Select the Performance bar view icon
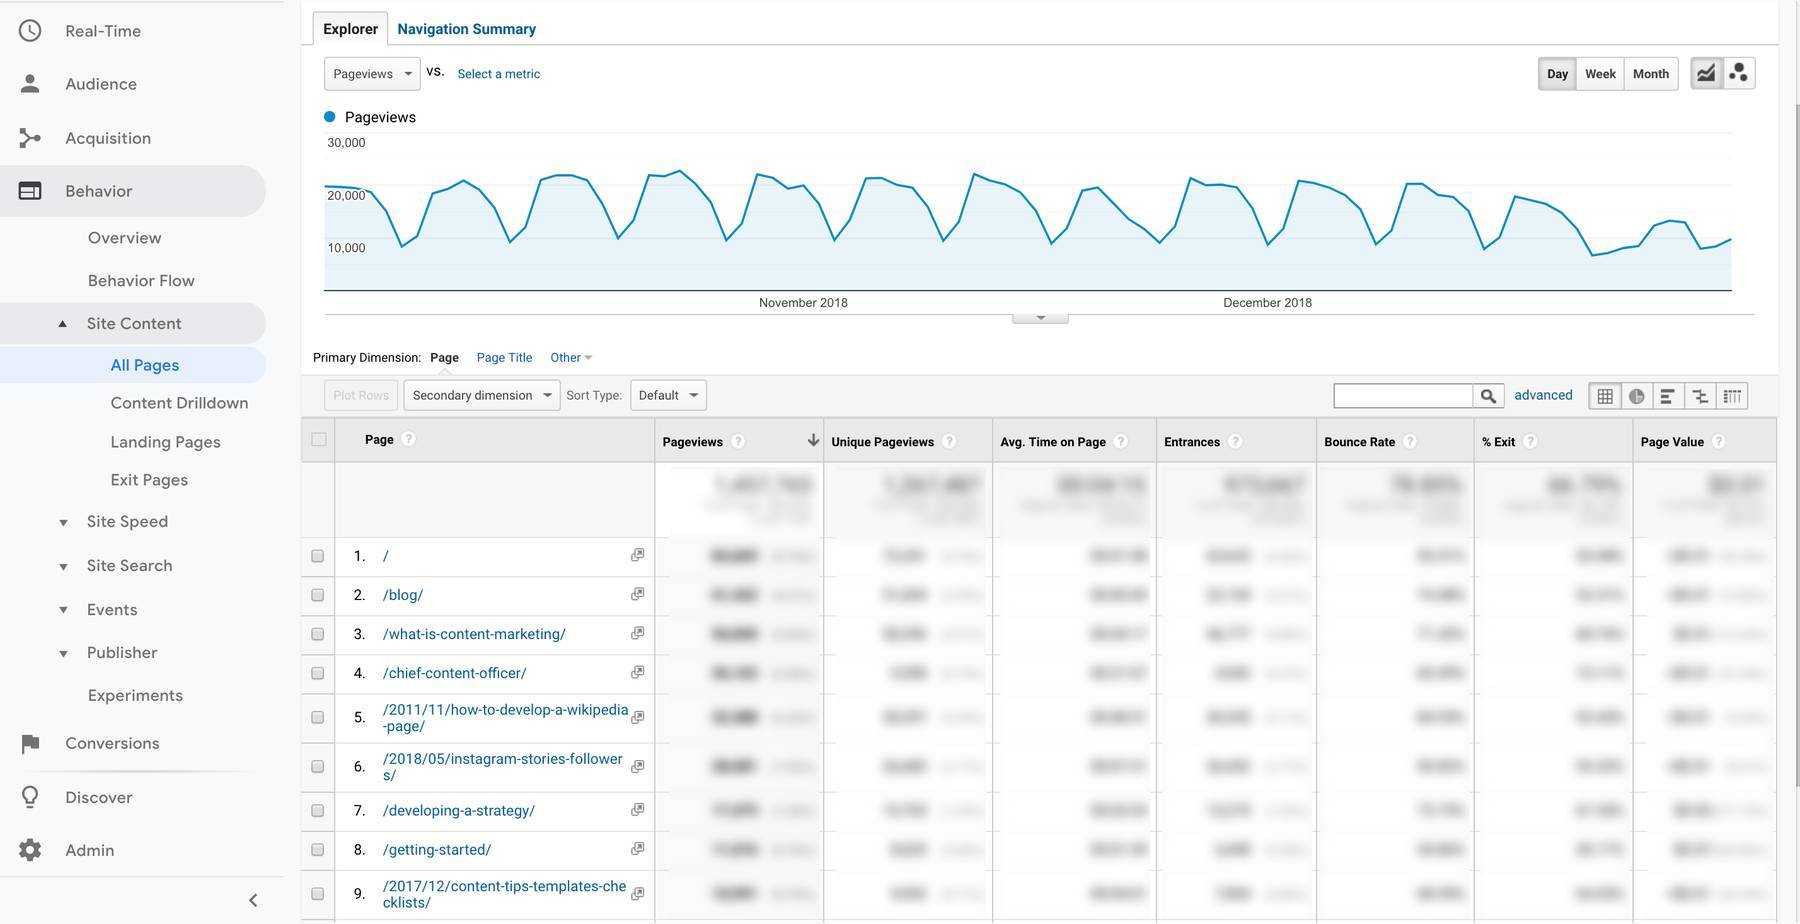The height and width of the screenshot is (924, 1800). pos(1668,396)
